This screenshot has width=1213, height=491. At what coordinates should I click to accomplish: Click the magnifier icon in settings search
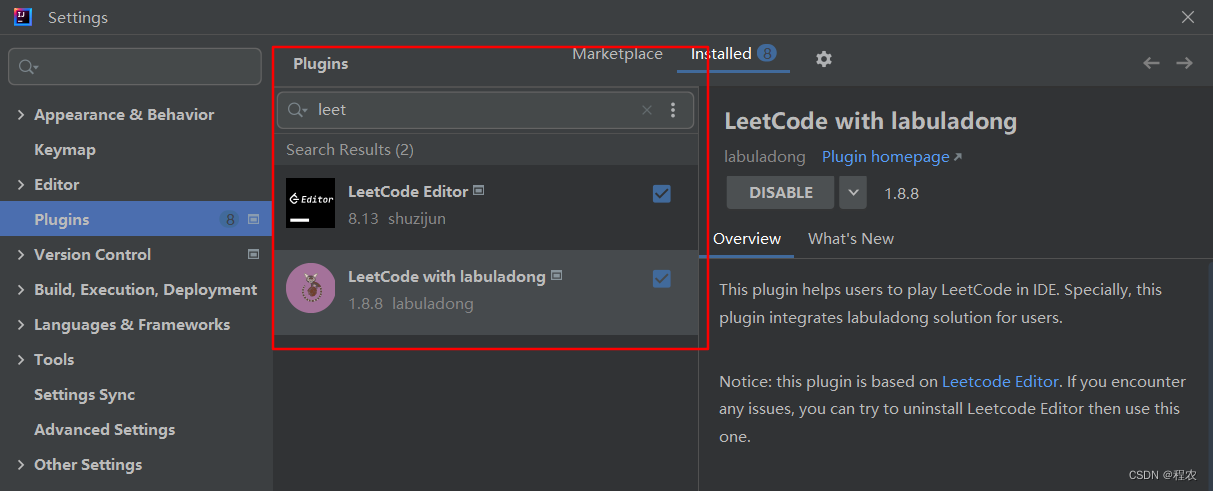28,67
